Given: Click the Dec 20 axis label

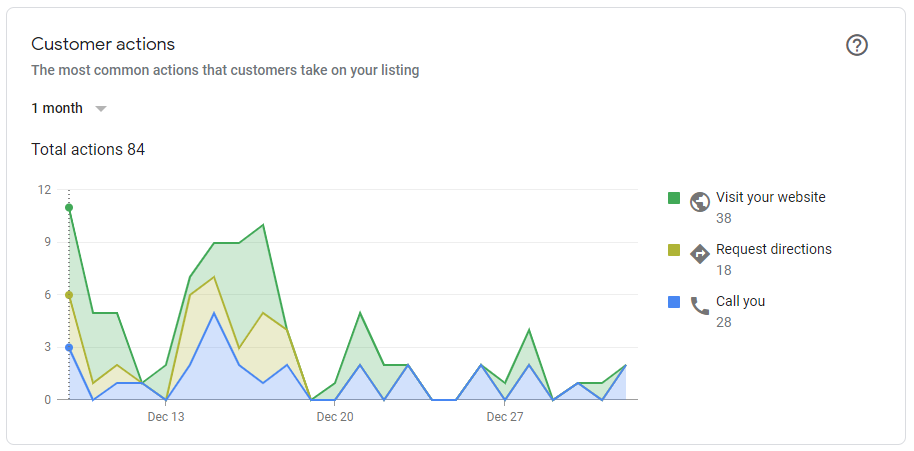Looking at the screenshot, I should [335, 417].
